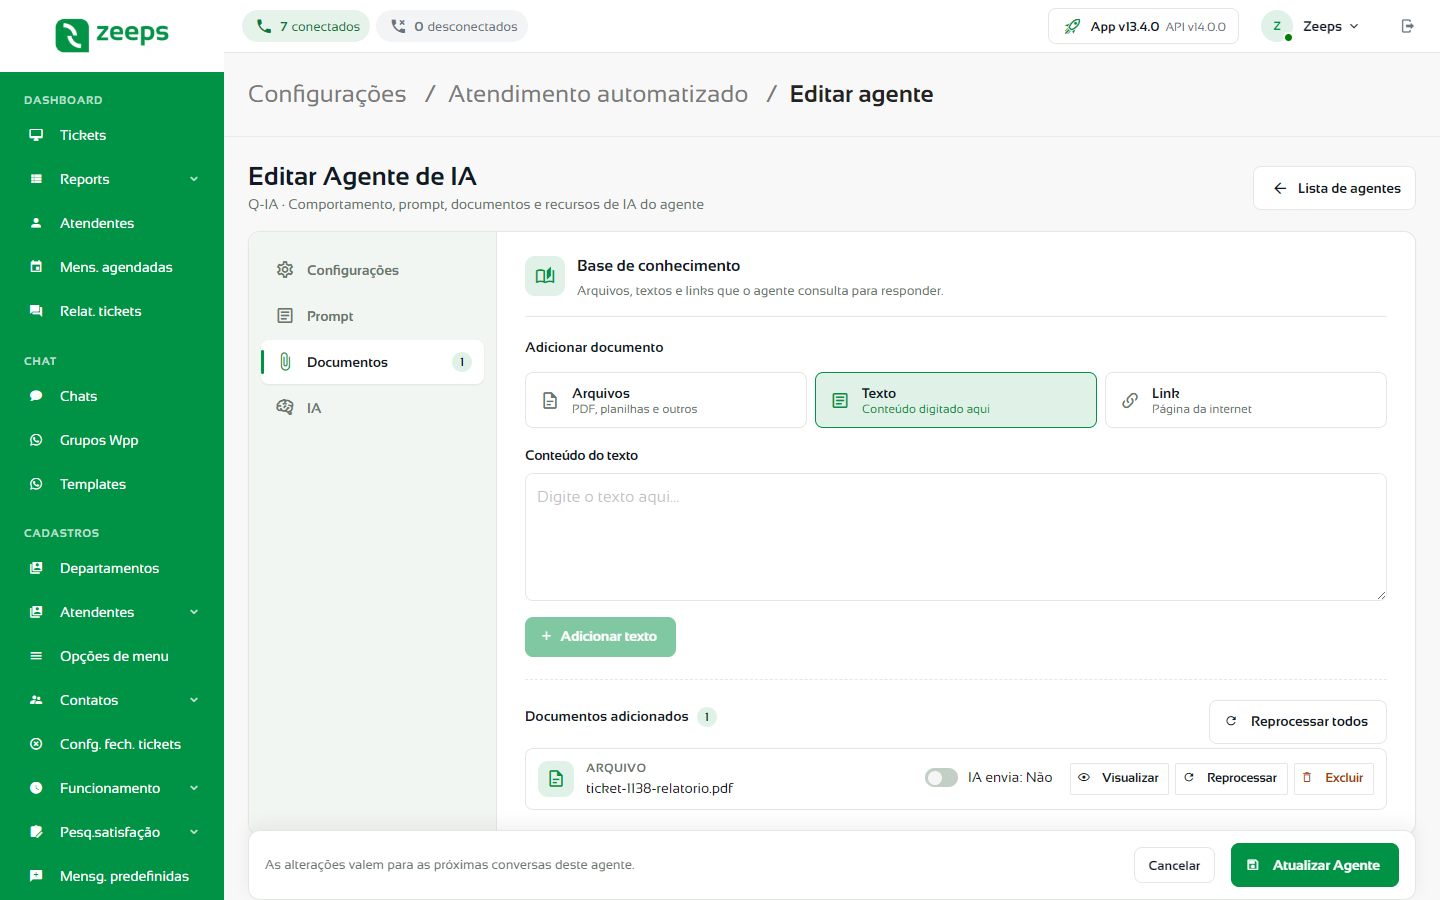1440x900 pixels.
Task: Expand the Atendentes submenu under Cadastros
Action: click(194, 612)
